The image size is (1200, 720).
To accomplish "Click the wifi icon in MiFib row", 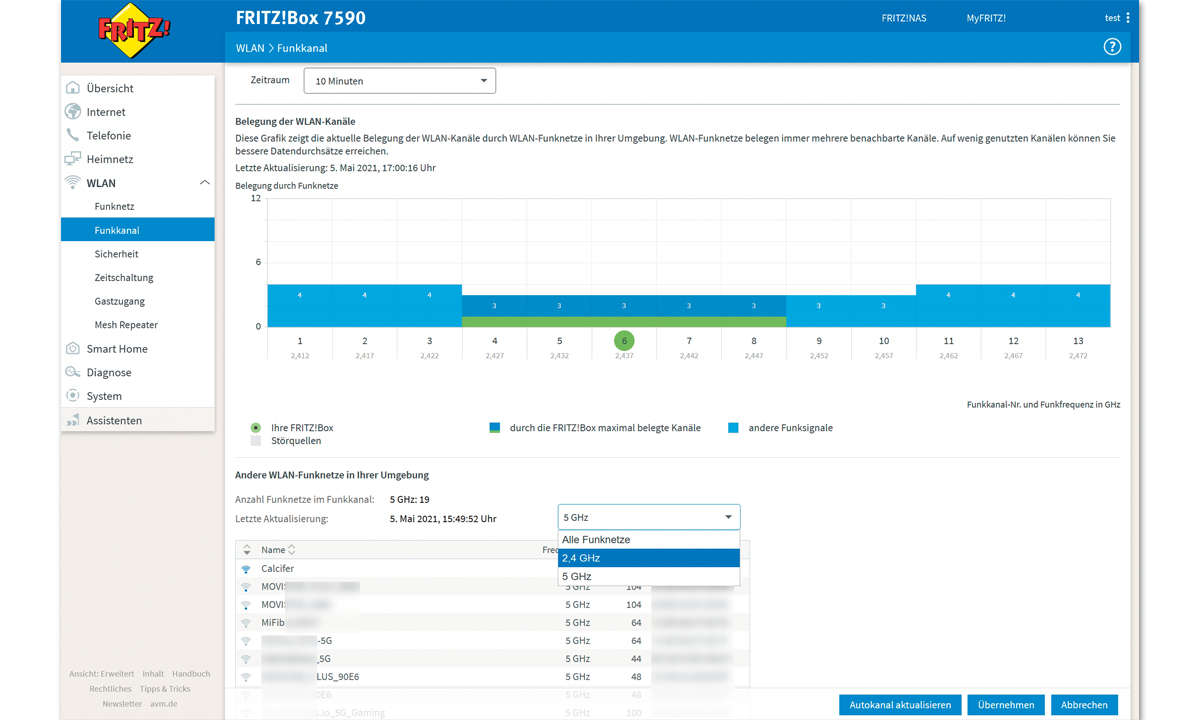I will (246, 622).
